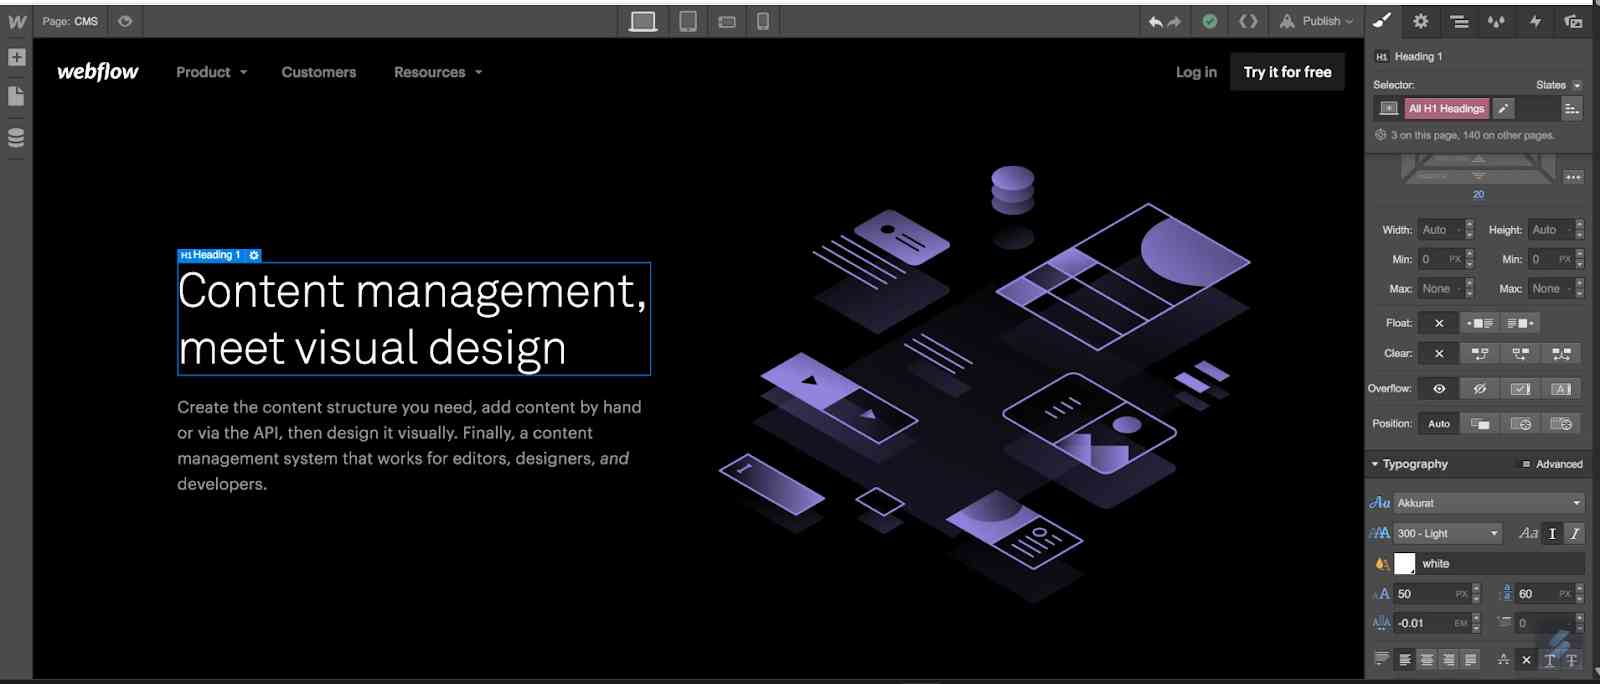Open the Settings gear tab
Viewport: 1600px width, 684px height.
coord(1420,21)
